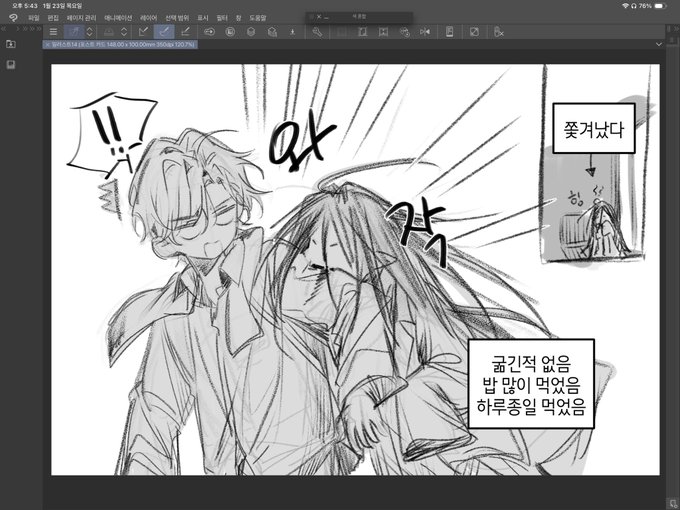680x510 pixels.
Task: Click the folder icon in left sidebar
Action: pyautogui.click(x=11, y=44)
